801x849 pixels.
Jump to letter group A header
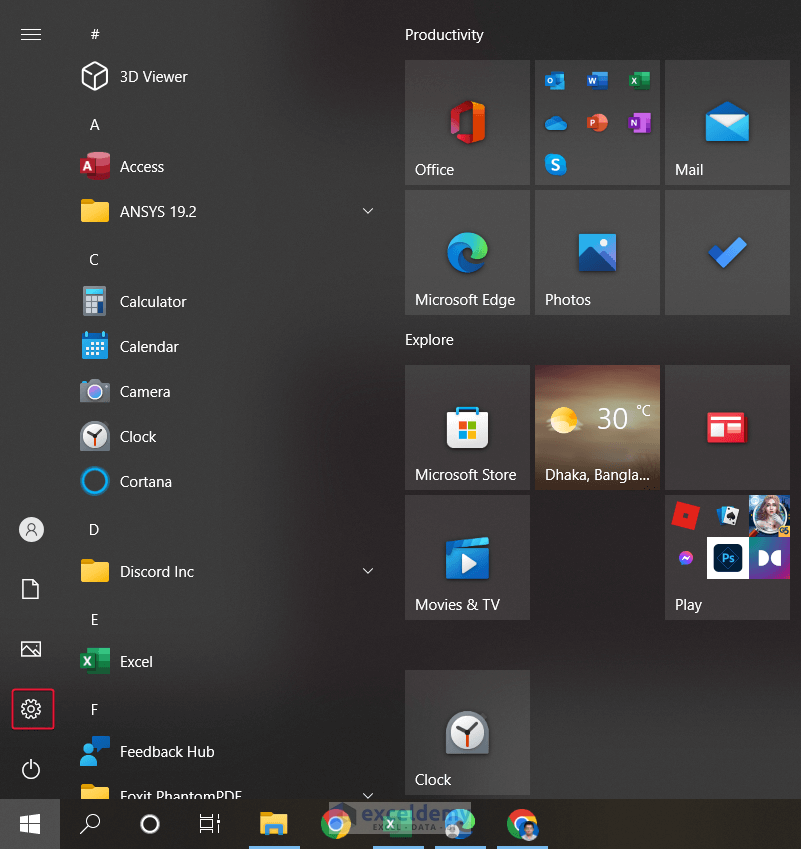(x=95, y=125)
